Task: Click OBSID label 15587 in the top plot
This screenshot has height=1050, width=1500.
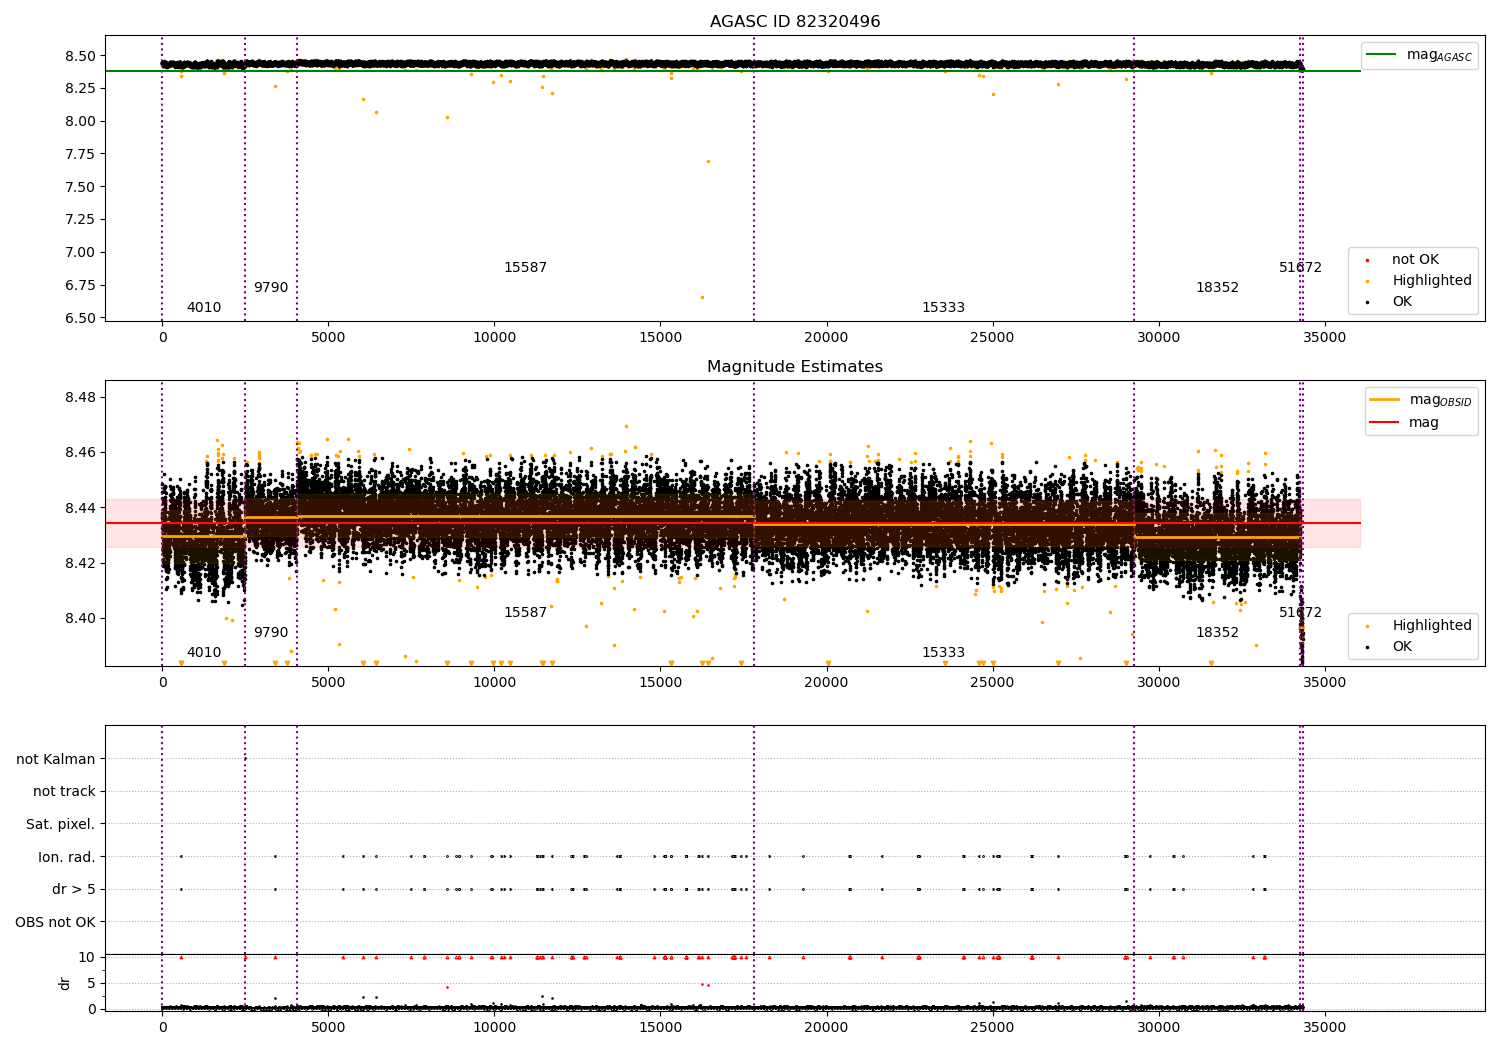Action: click(x=525, y=268)
